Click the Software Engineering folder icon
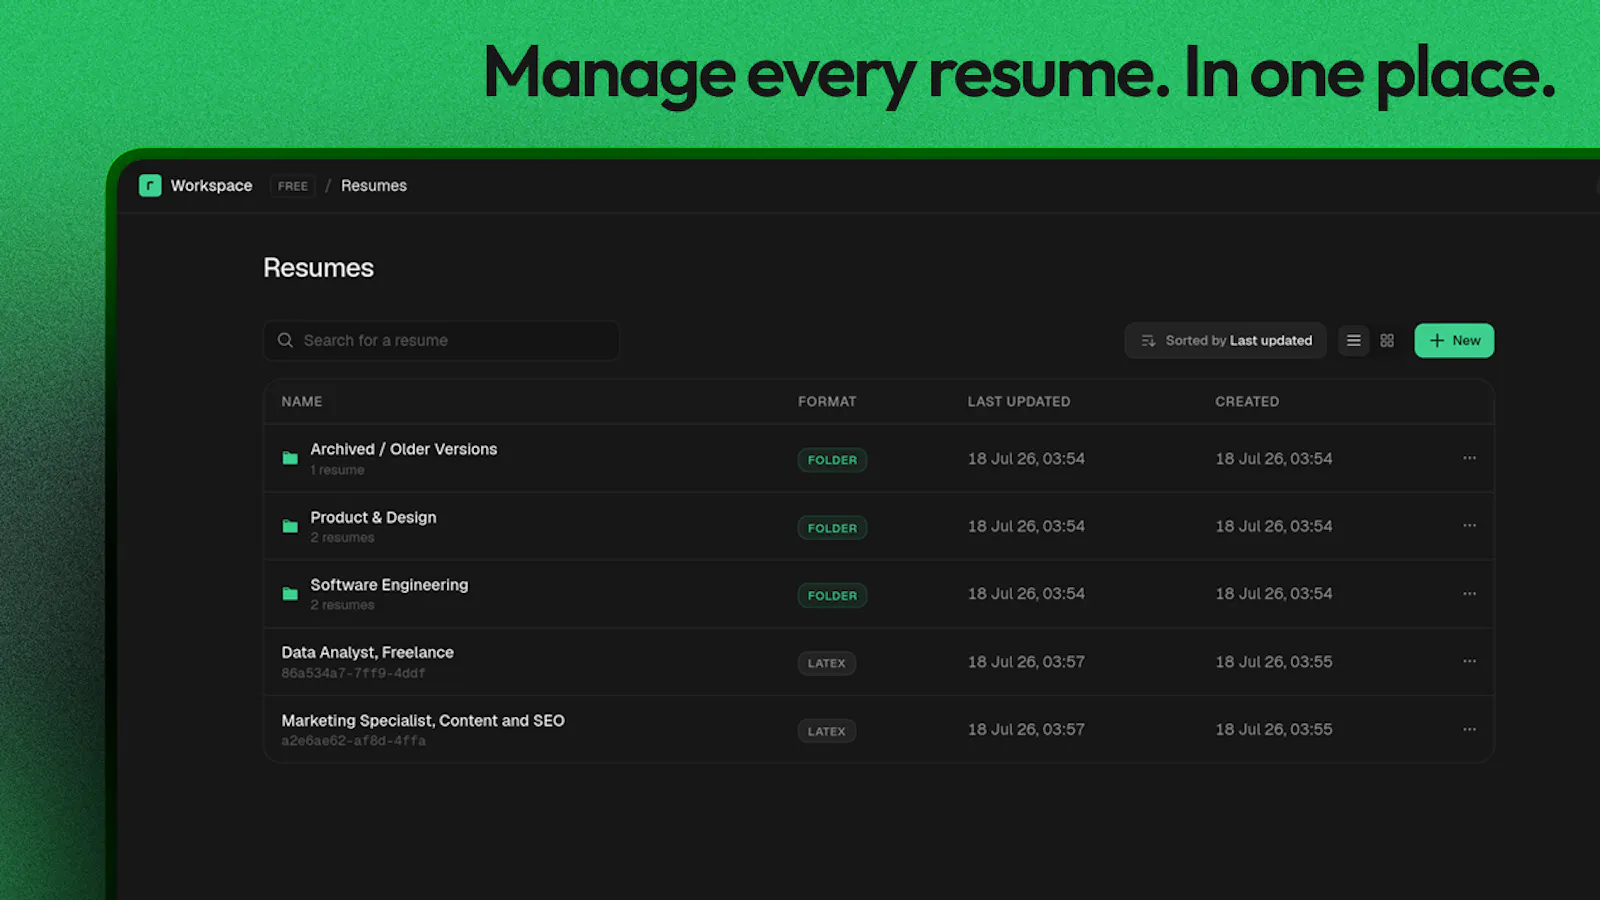The width and height of the screenshot is (1600, 900). tap(290, 594)
